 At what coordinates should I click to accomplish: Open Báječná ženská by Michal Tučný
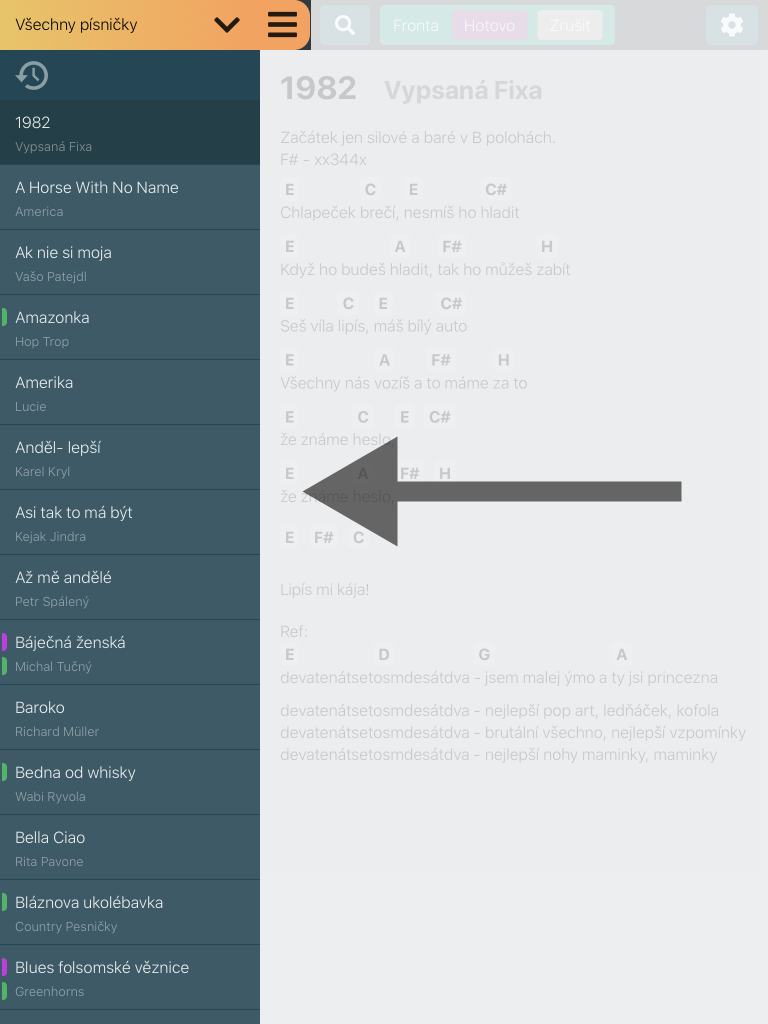click(x=130, y=652)
